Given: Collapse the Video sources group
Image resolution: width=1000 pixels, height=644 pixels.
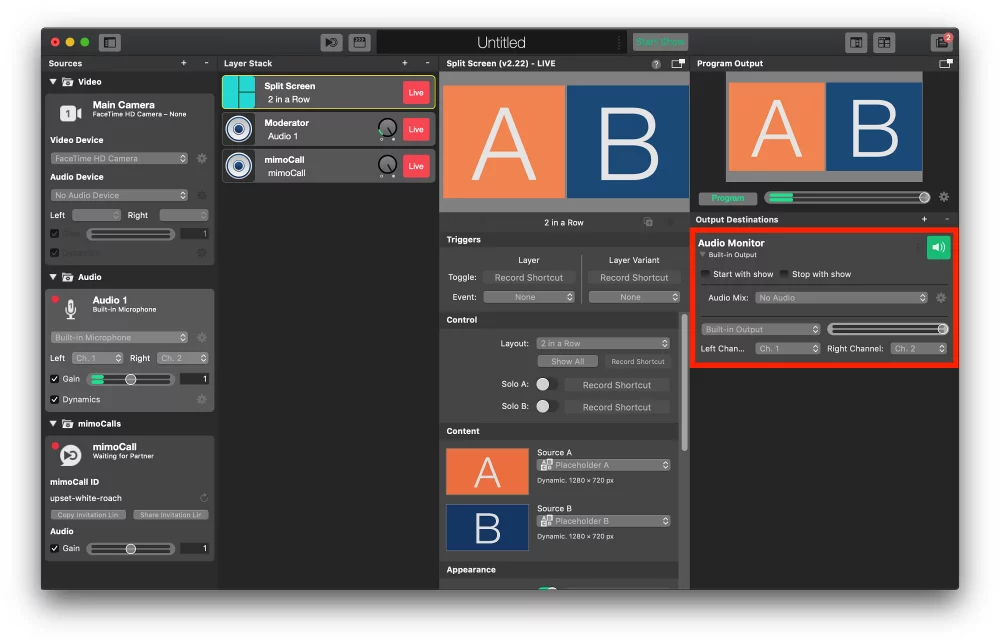Looking at the screenshot, I should [54, 82].
